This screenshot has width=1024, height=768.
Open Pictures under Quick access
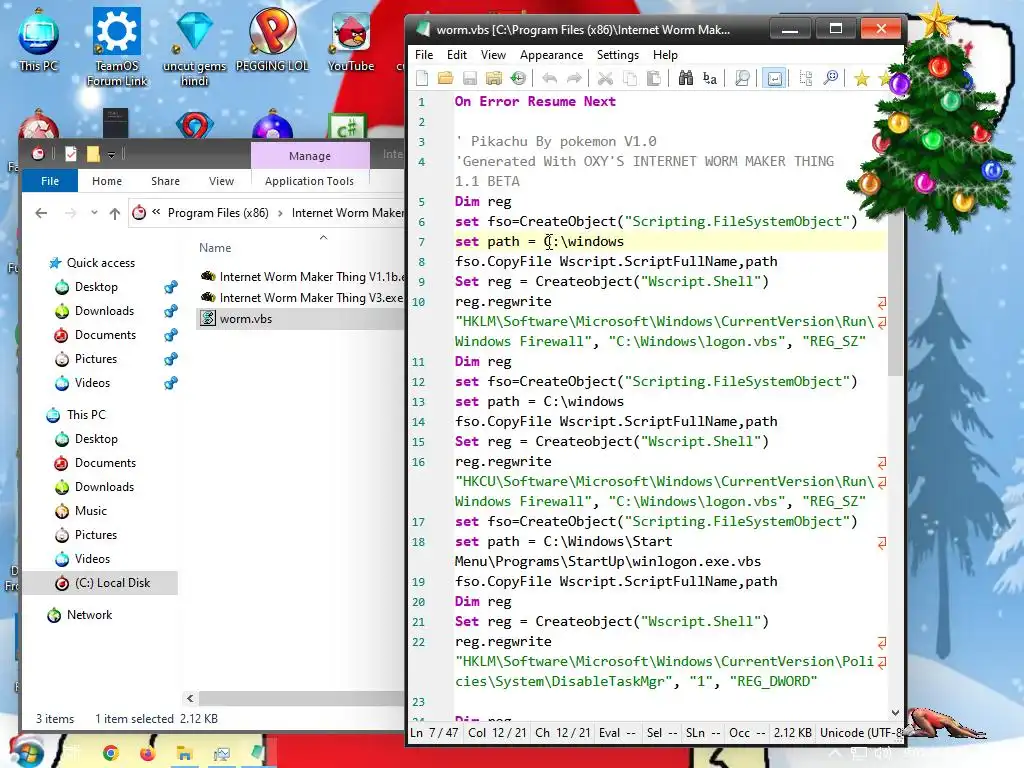tap(95, 359)
